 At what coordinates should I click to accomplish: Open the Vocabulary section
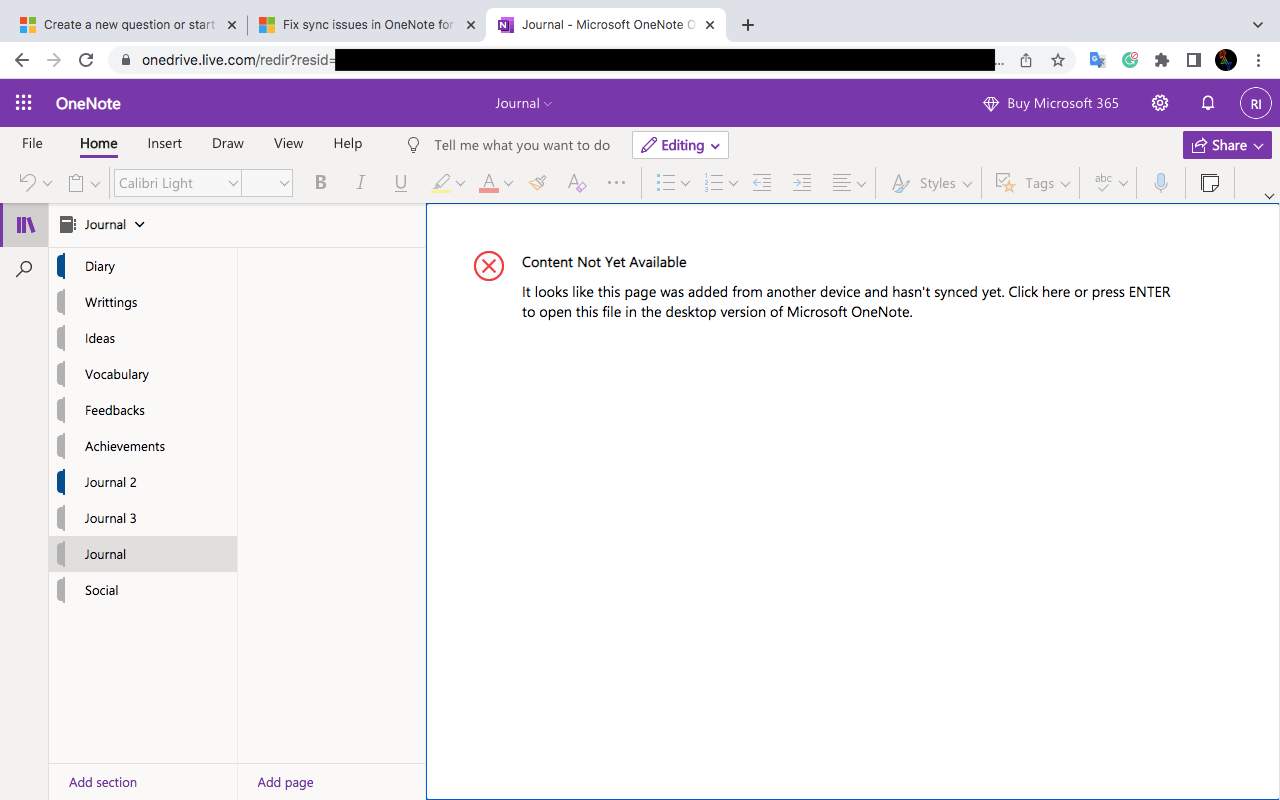[x=143, y=374]
